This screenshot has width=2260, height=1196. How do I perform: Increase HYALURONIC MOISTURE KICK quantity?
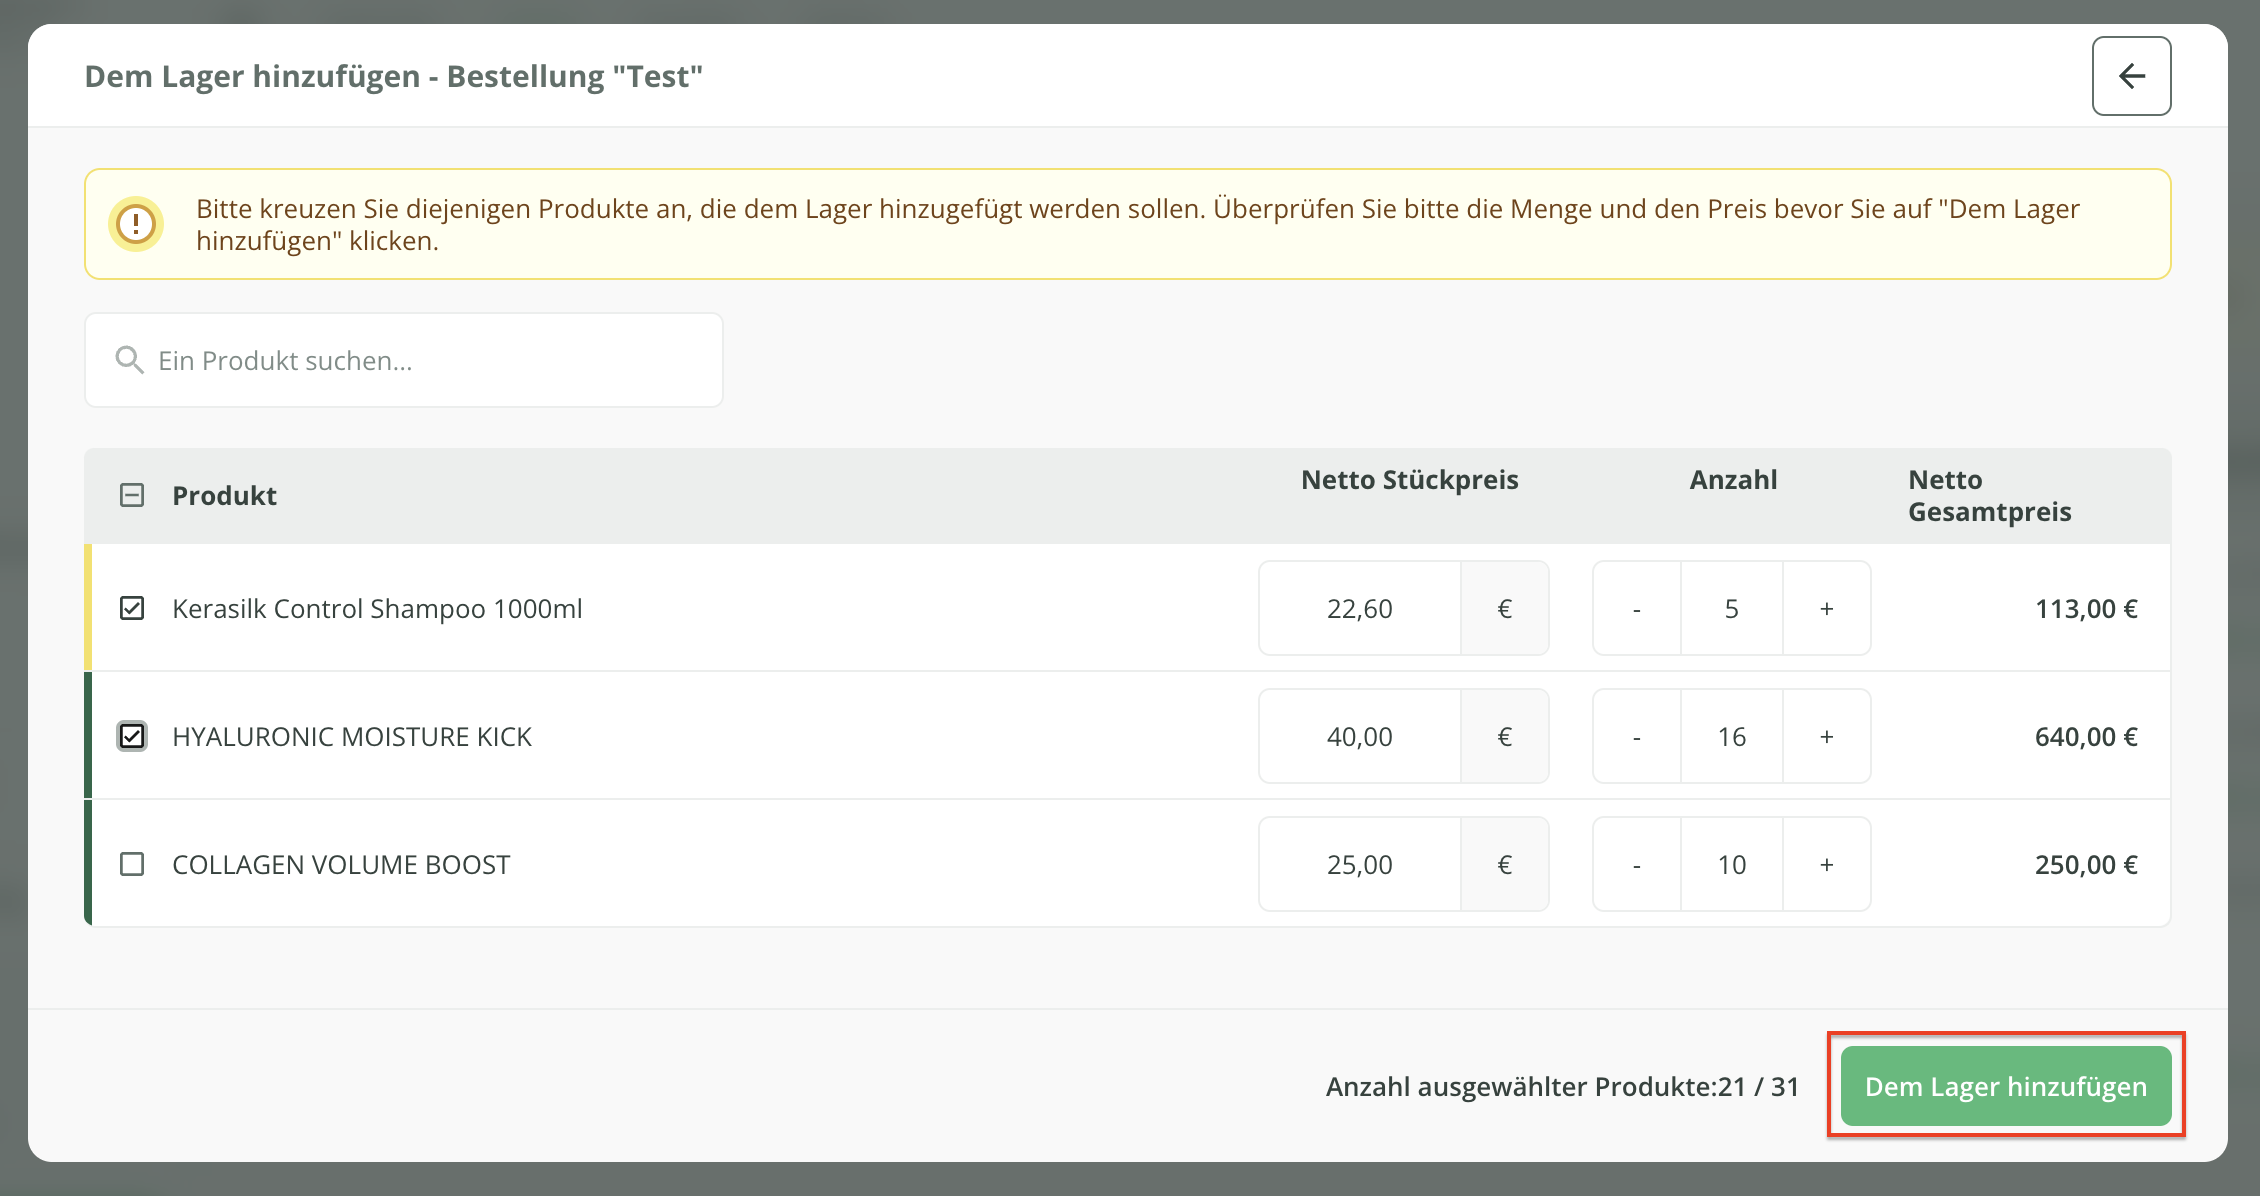1826,736
